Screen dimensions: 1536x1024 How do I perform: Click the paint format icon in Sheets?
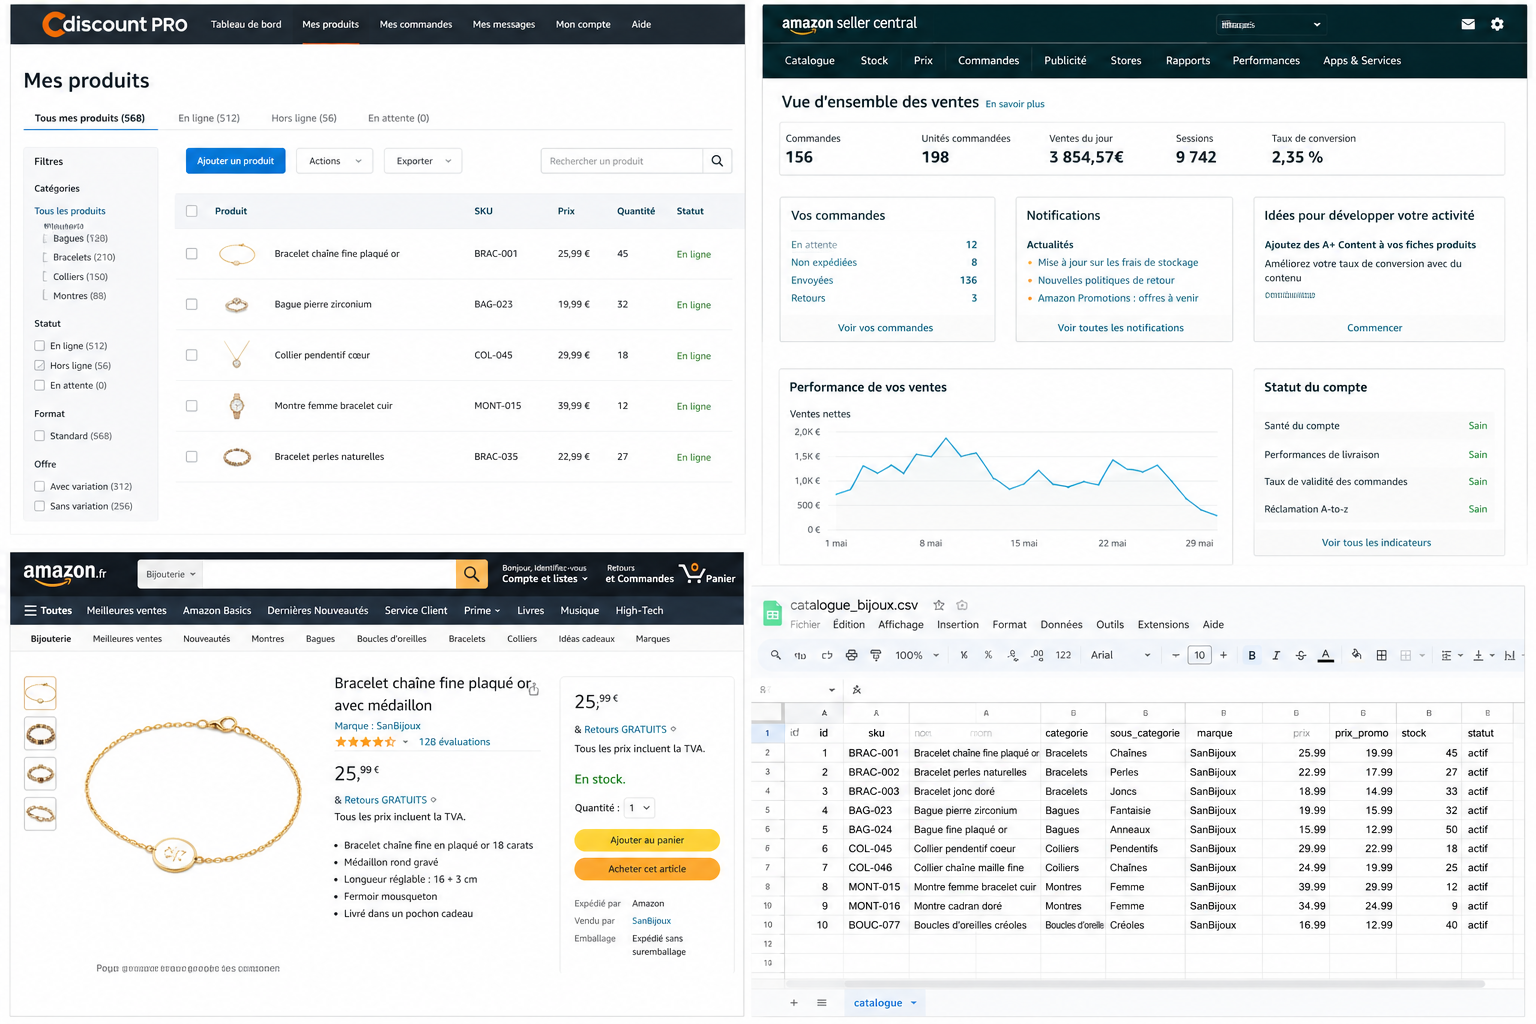(875, 655)
